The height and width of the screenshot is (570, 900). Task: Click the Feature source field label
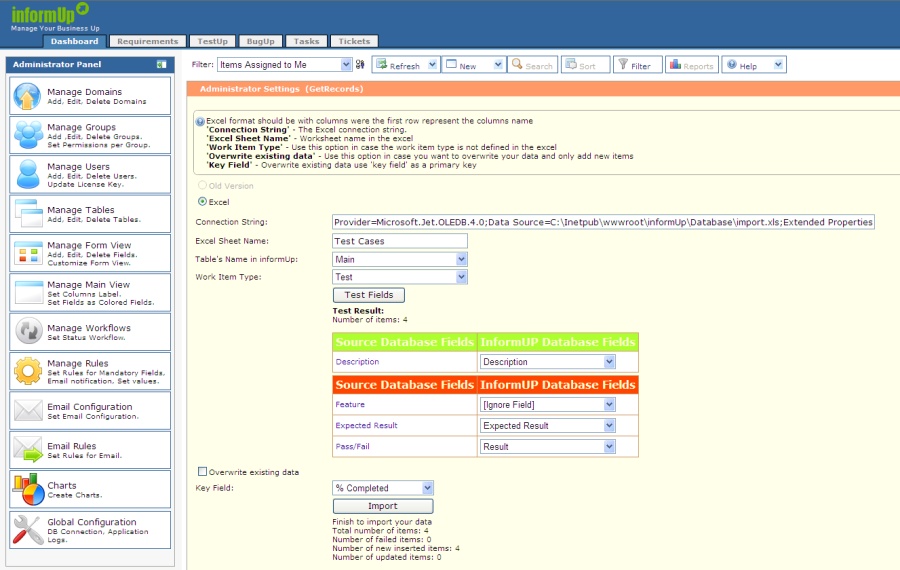(350, 405)
